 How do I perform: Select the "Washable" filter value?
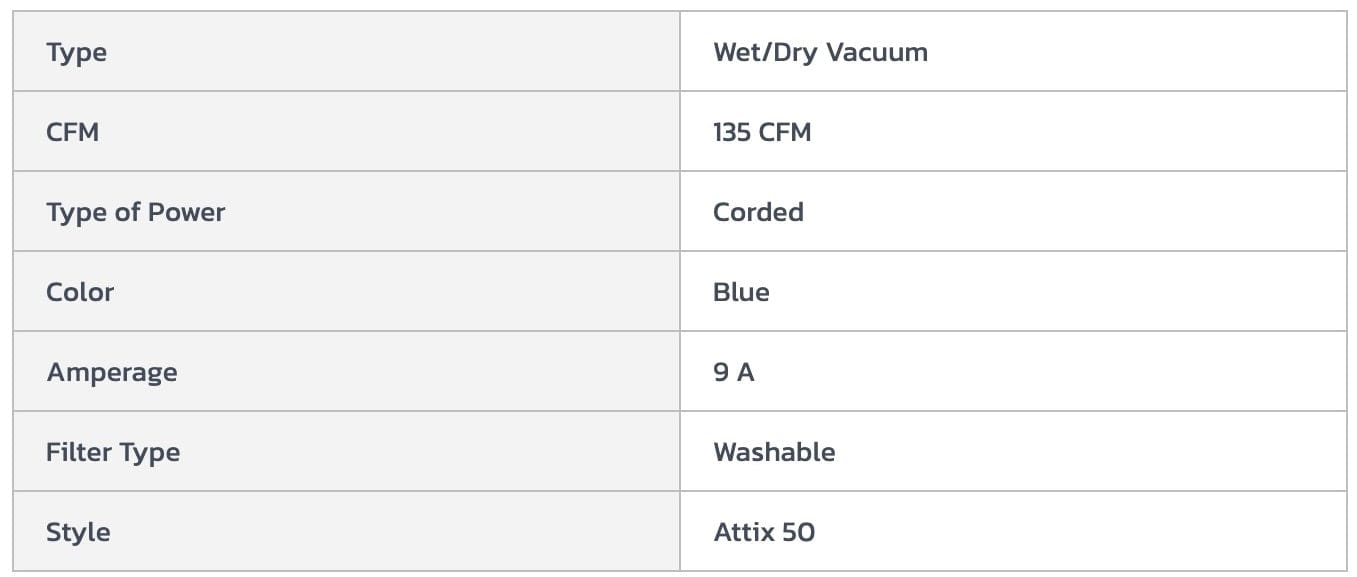[x=774, y=452]
